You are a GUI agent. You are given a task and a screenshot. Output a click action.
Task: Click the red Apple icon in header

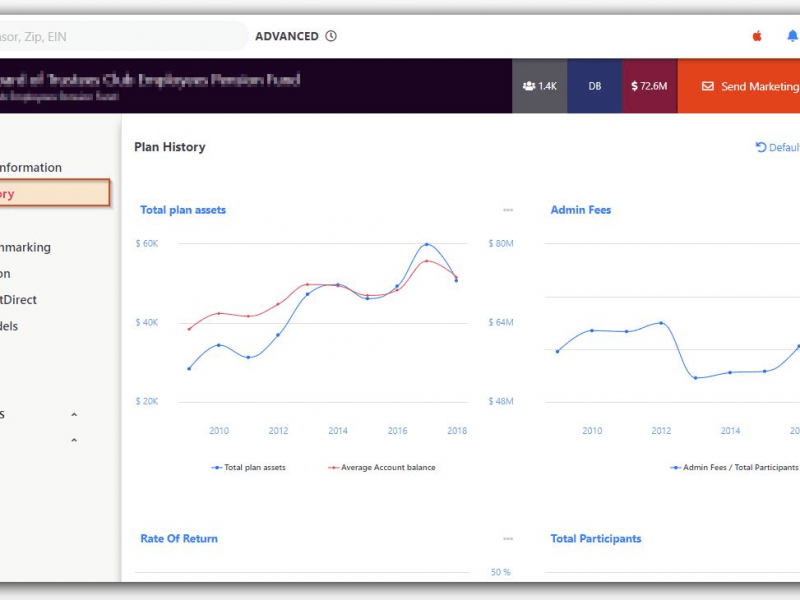pos(757,36)
